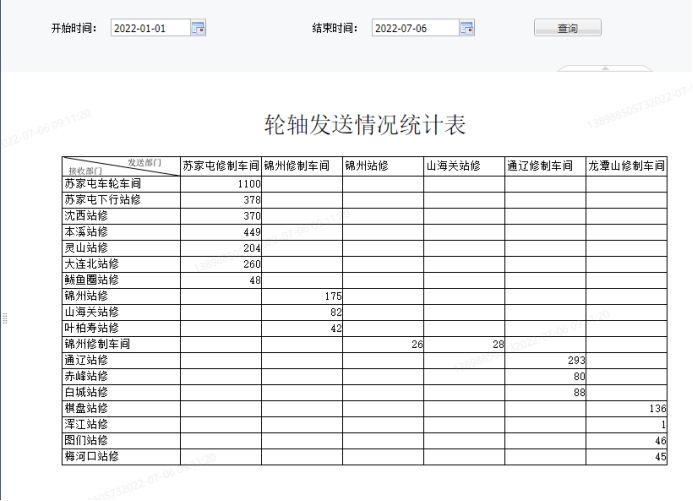This screenshot has height=501, width=693.
Task: Click the cell value 204
Action: (x=252, y=248)
